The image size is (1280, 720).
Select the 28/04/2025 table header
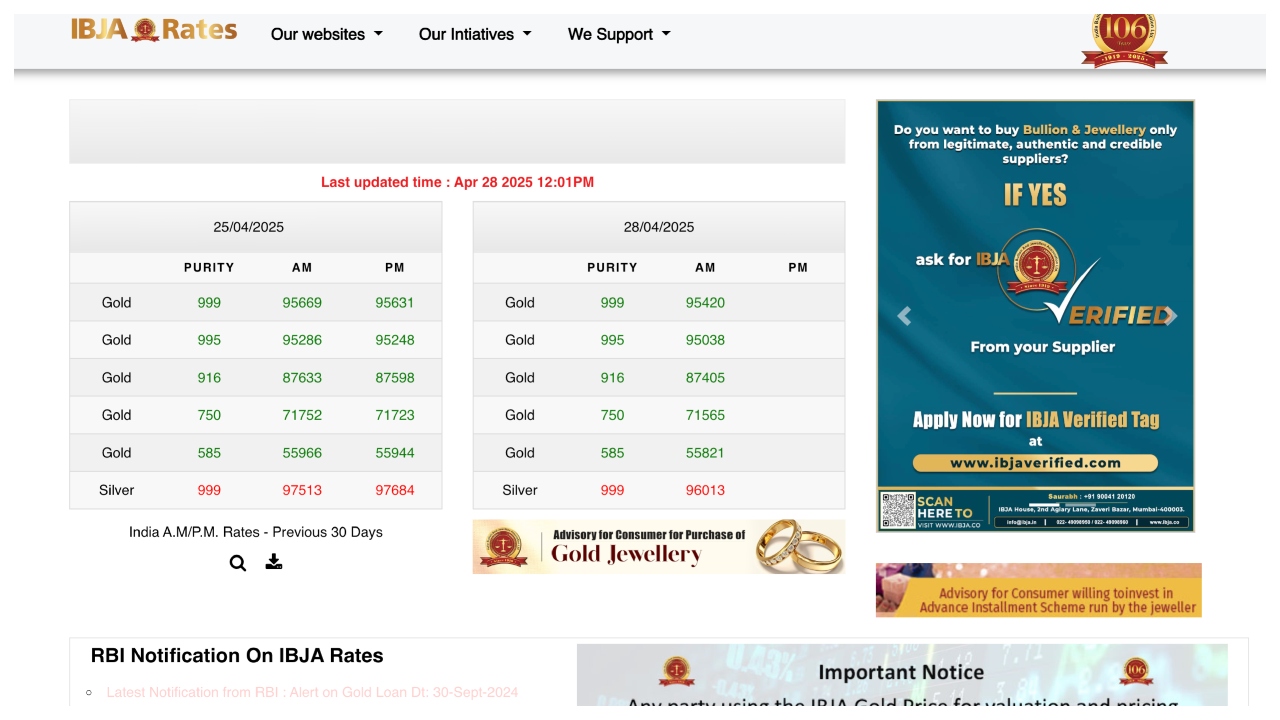point(658,227)
